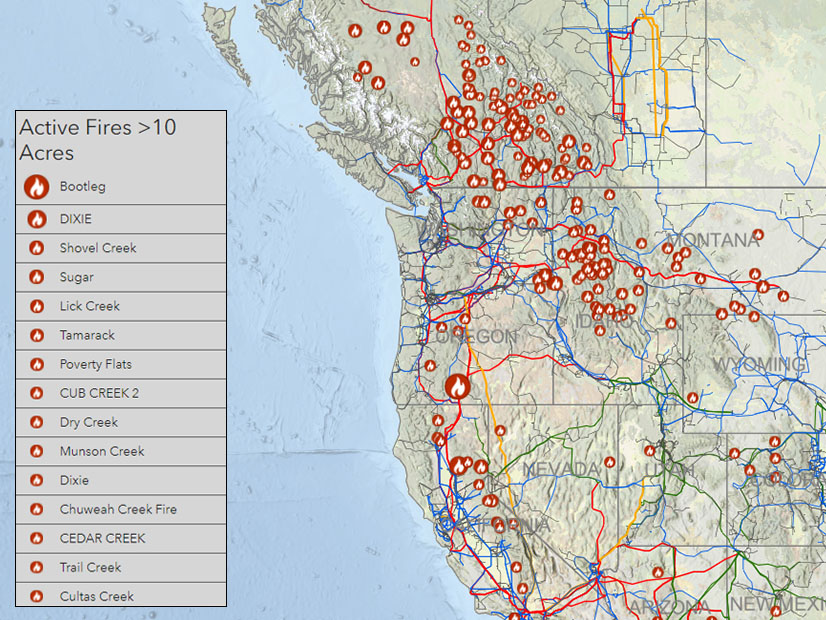The height and width of the screenshot is (620, 826).
Task: Click the large flame marker in southern Oregon
Action: [459, 385]
